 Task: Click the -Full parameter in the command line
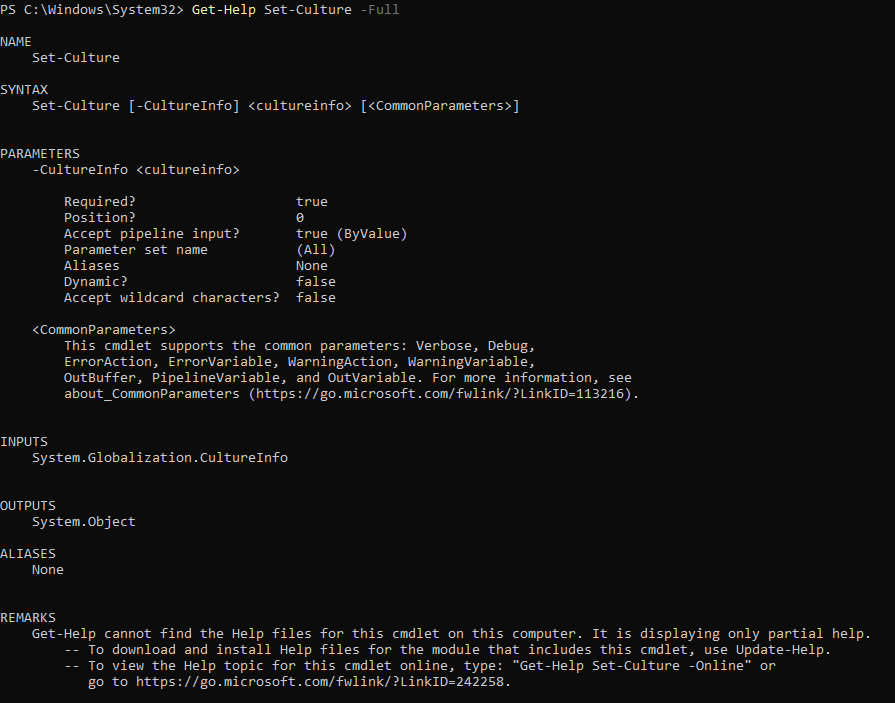380,10
